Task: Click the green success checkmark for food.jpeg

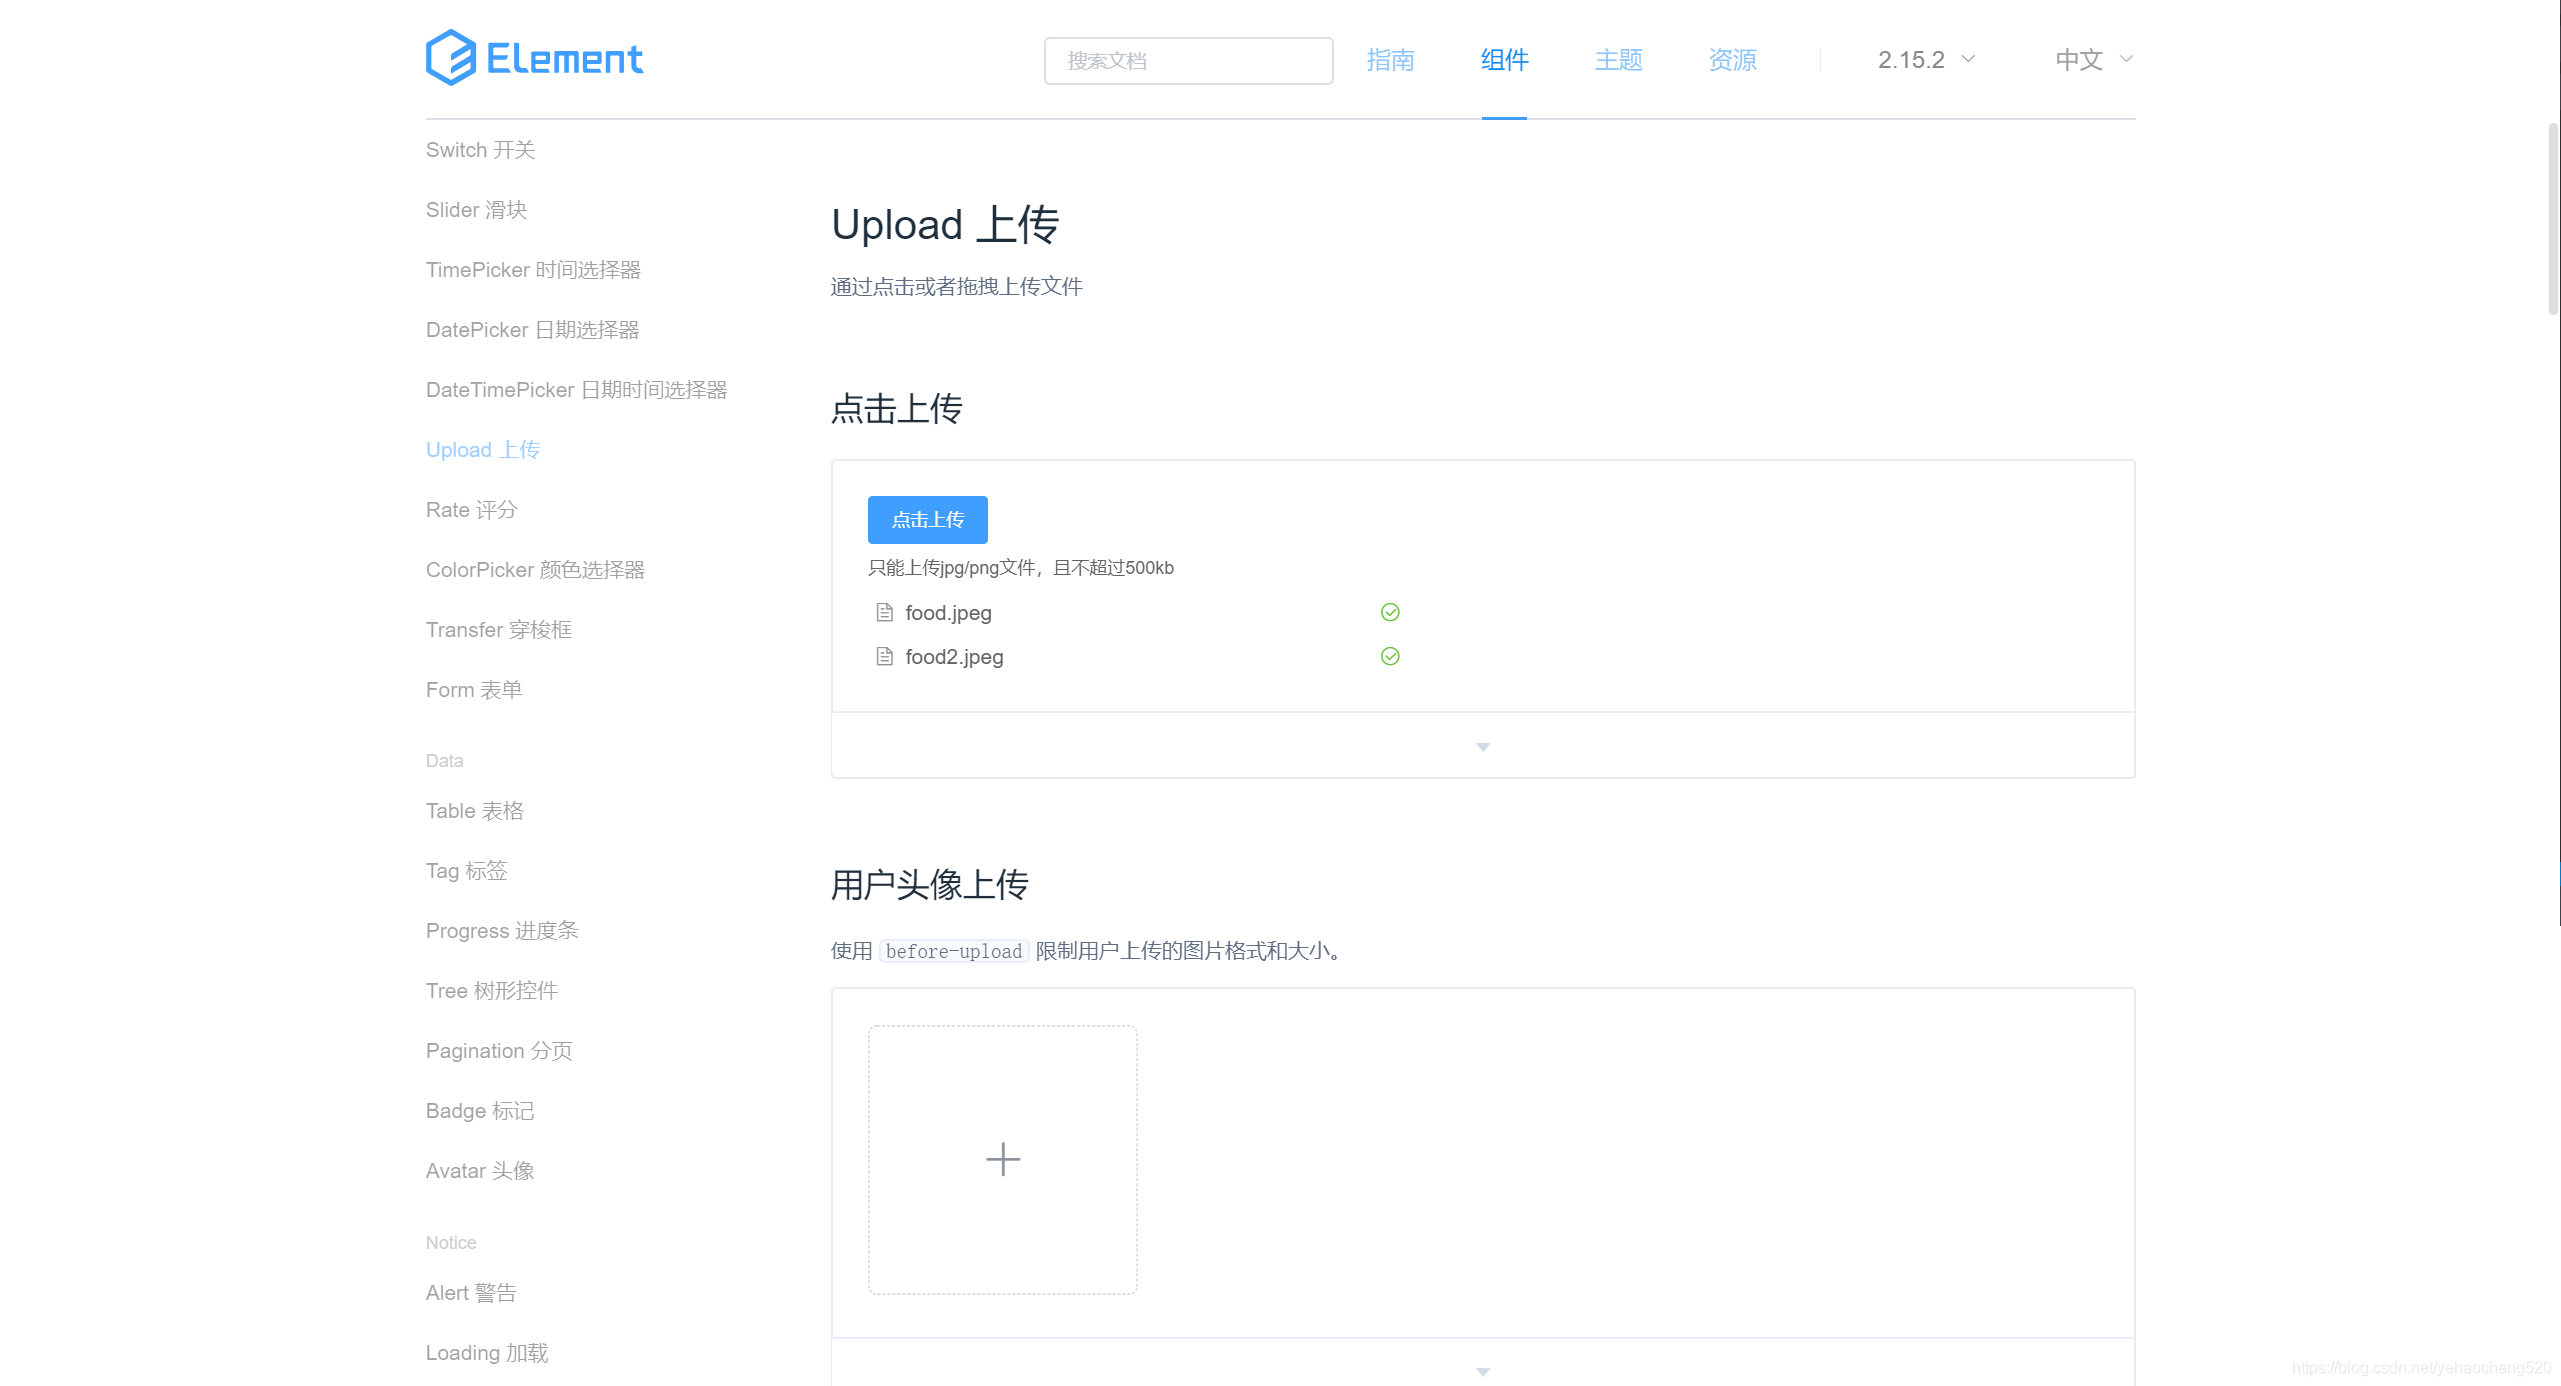Action: point(1390,612)
